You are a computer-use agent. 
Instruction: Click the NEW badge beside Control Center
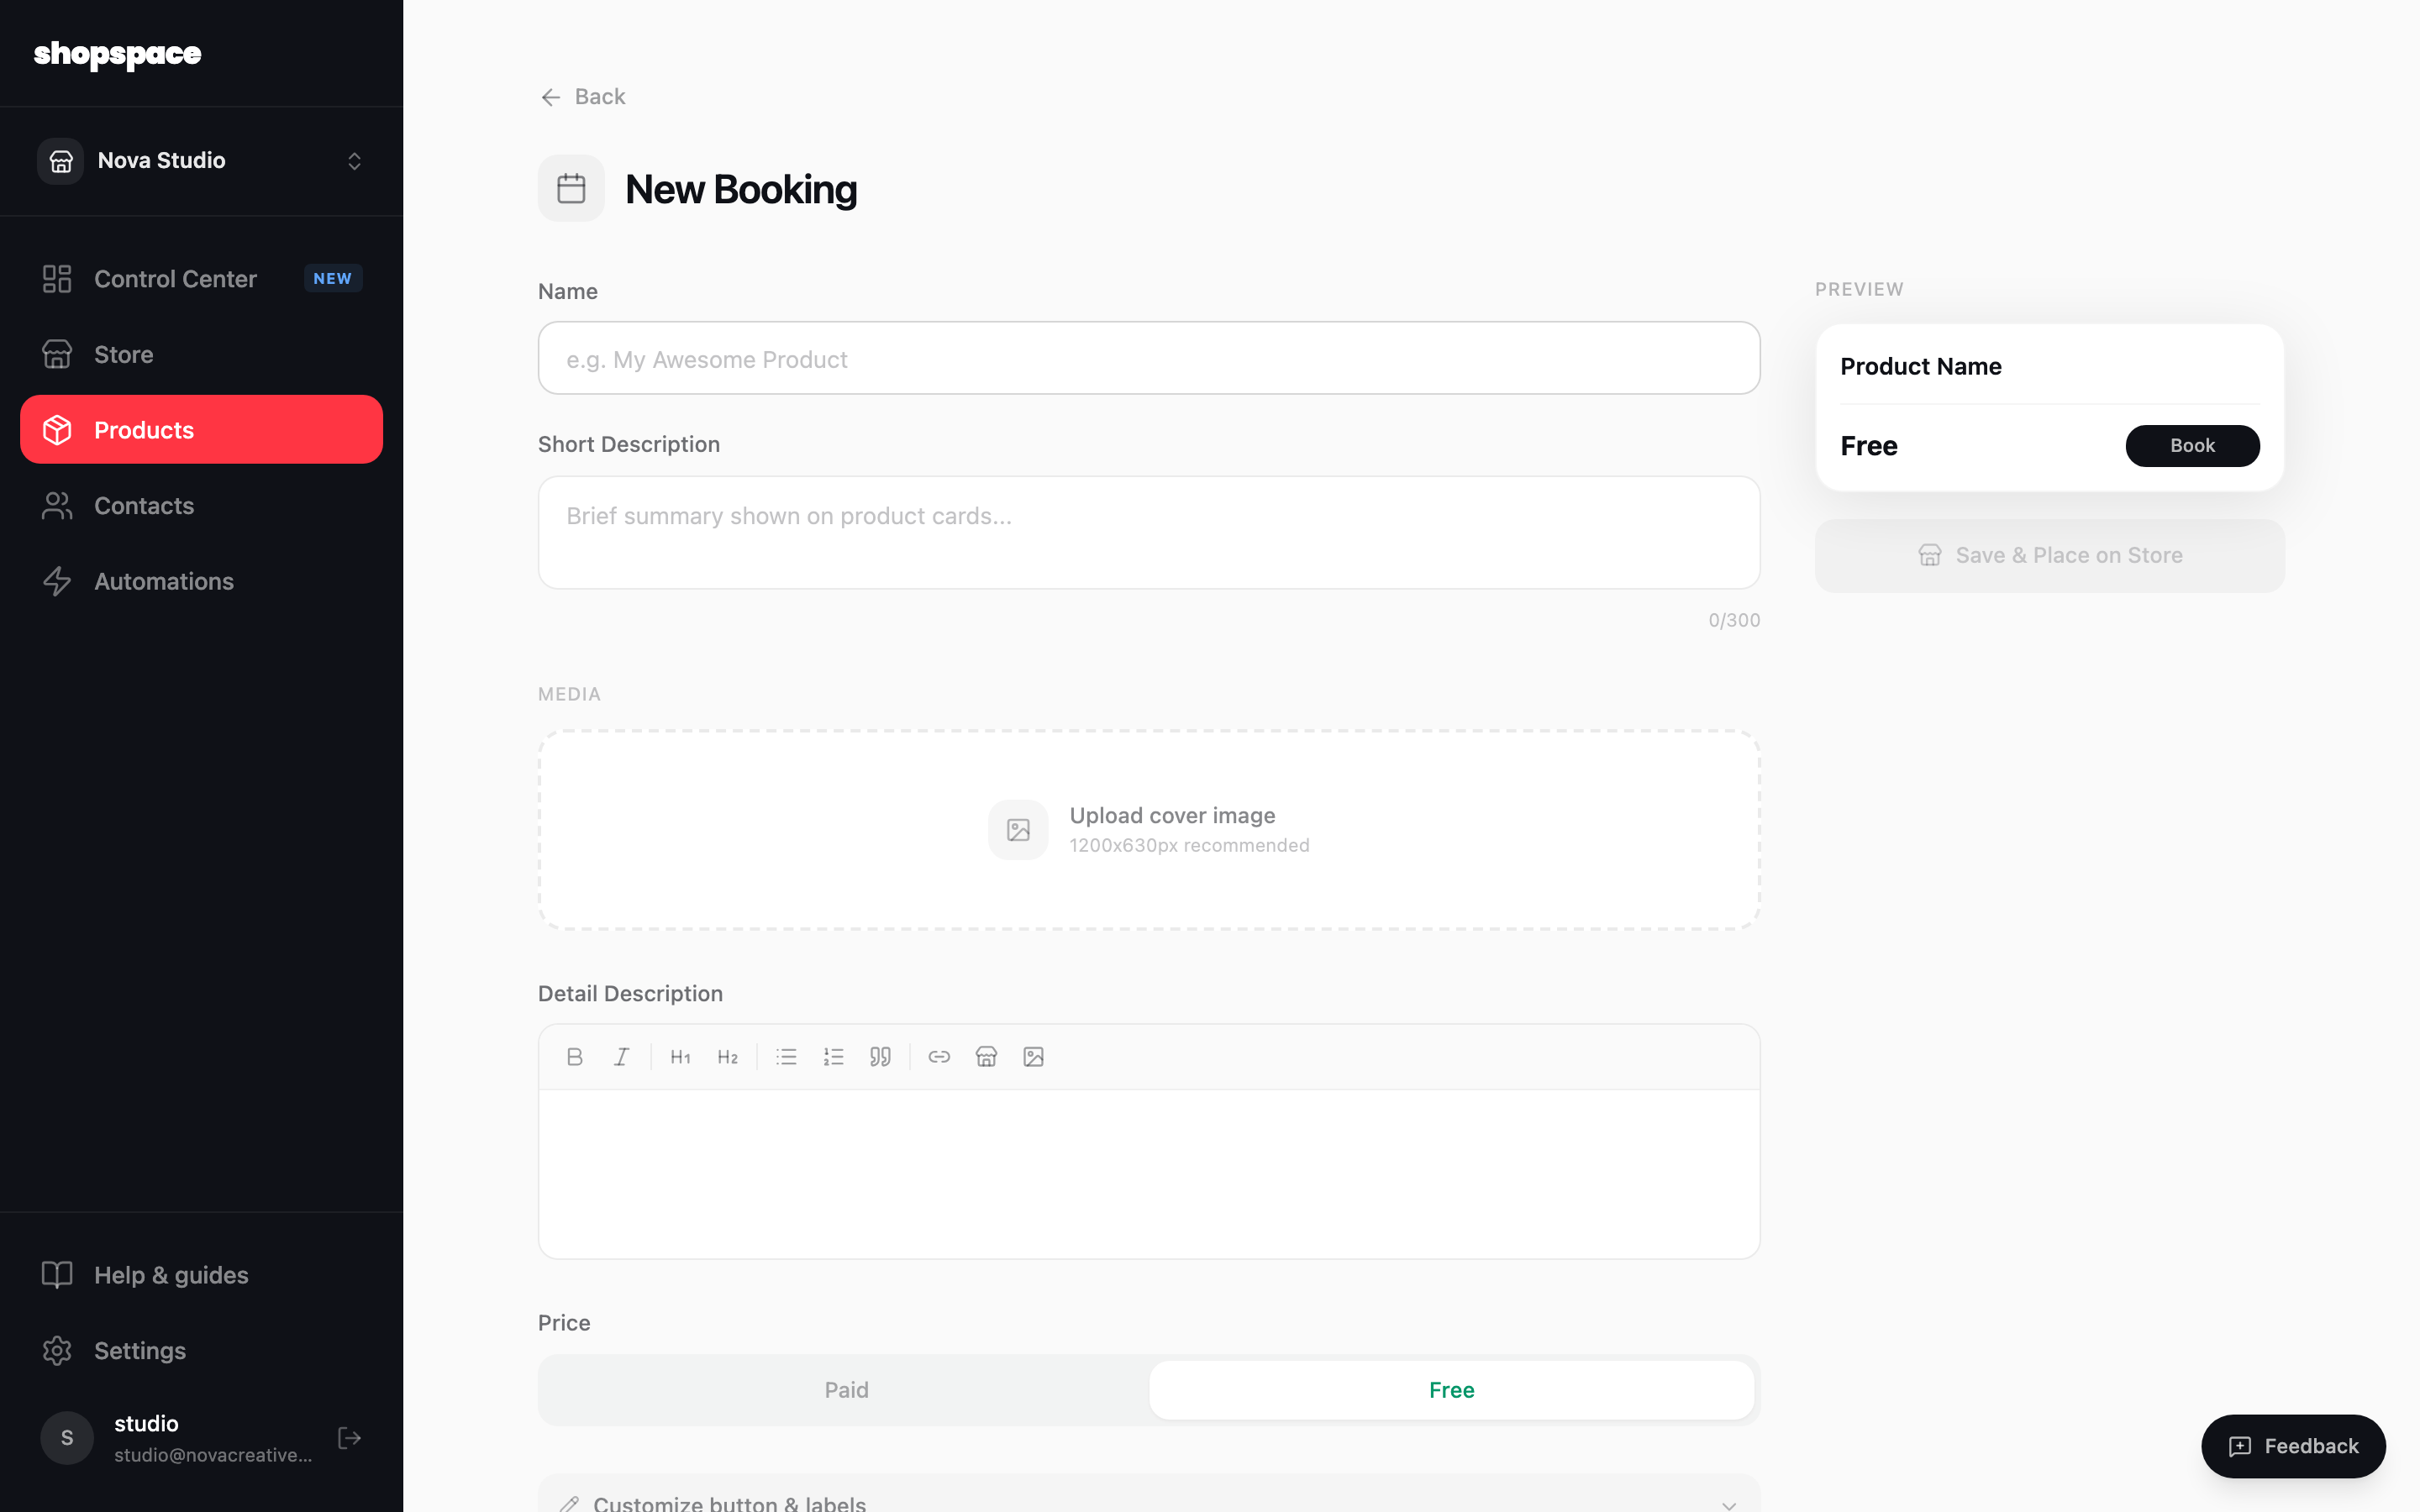coord(333,279)
